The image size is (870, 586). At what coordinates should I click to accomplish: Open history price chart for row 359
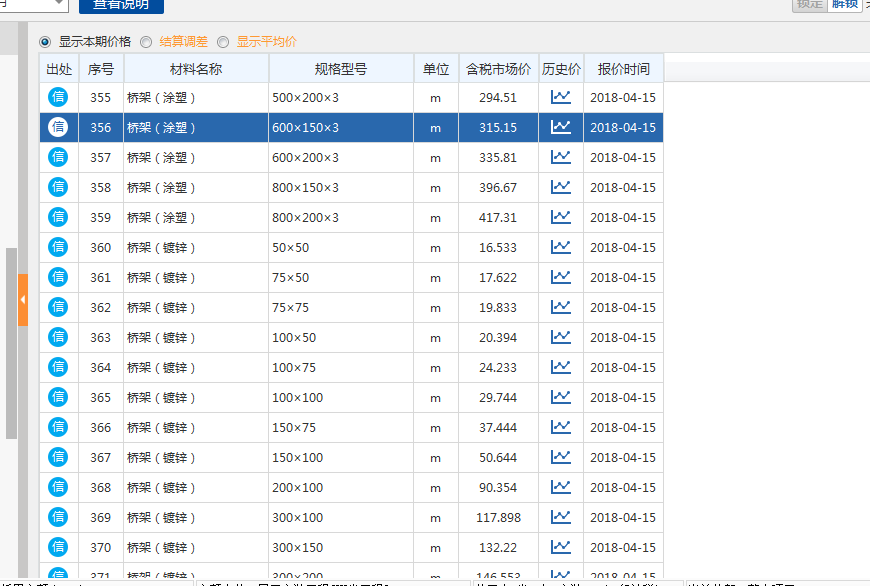tap(560, 217)
